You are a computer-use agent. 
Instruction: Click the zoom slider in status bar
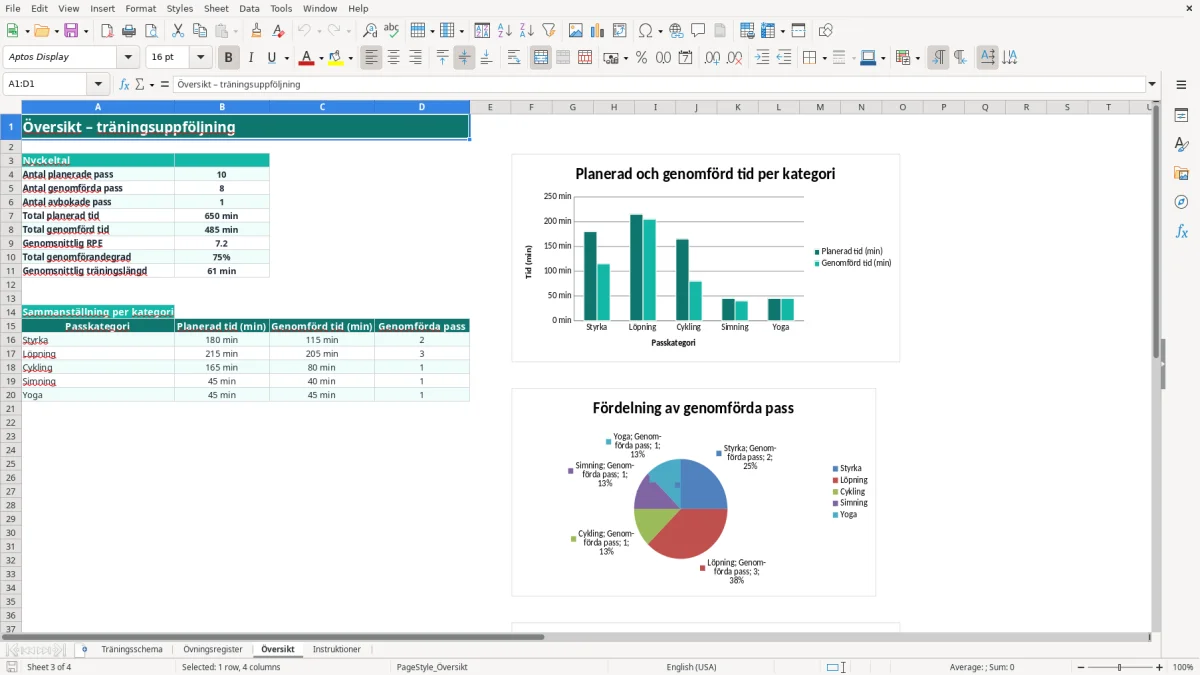[1120, 667]
